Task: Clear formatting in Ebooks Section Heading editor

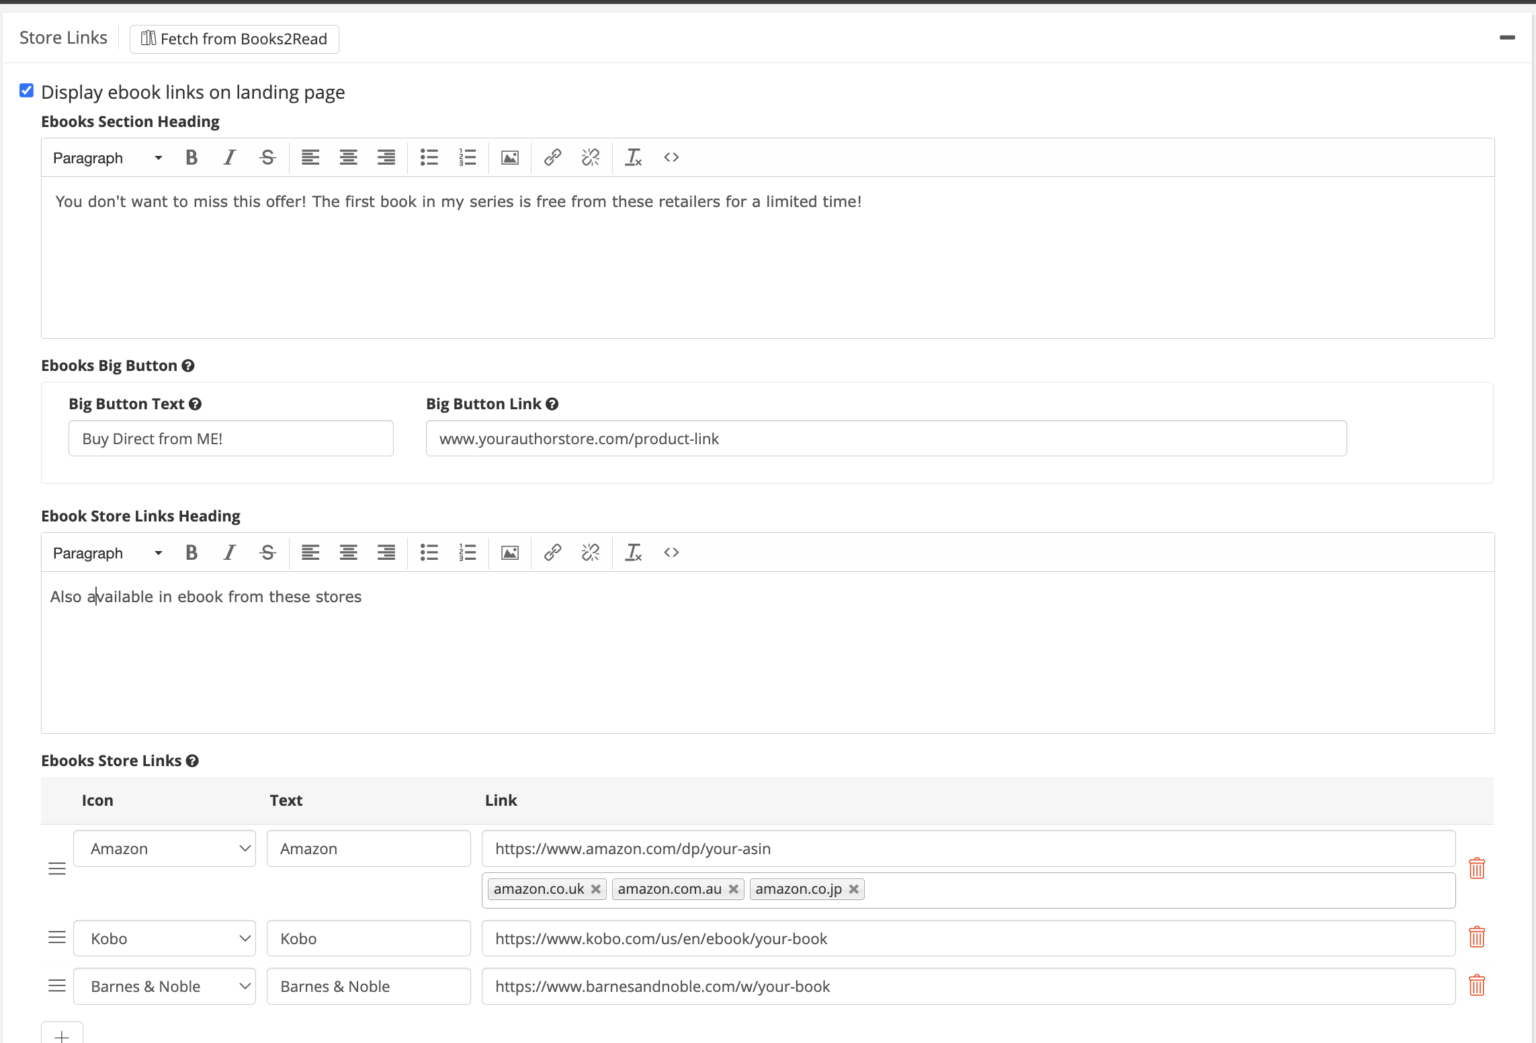Action: pyautogui.click(x=633, y=157)
